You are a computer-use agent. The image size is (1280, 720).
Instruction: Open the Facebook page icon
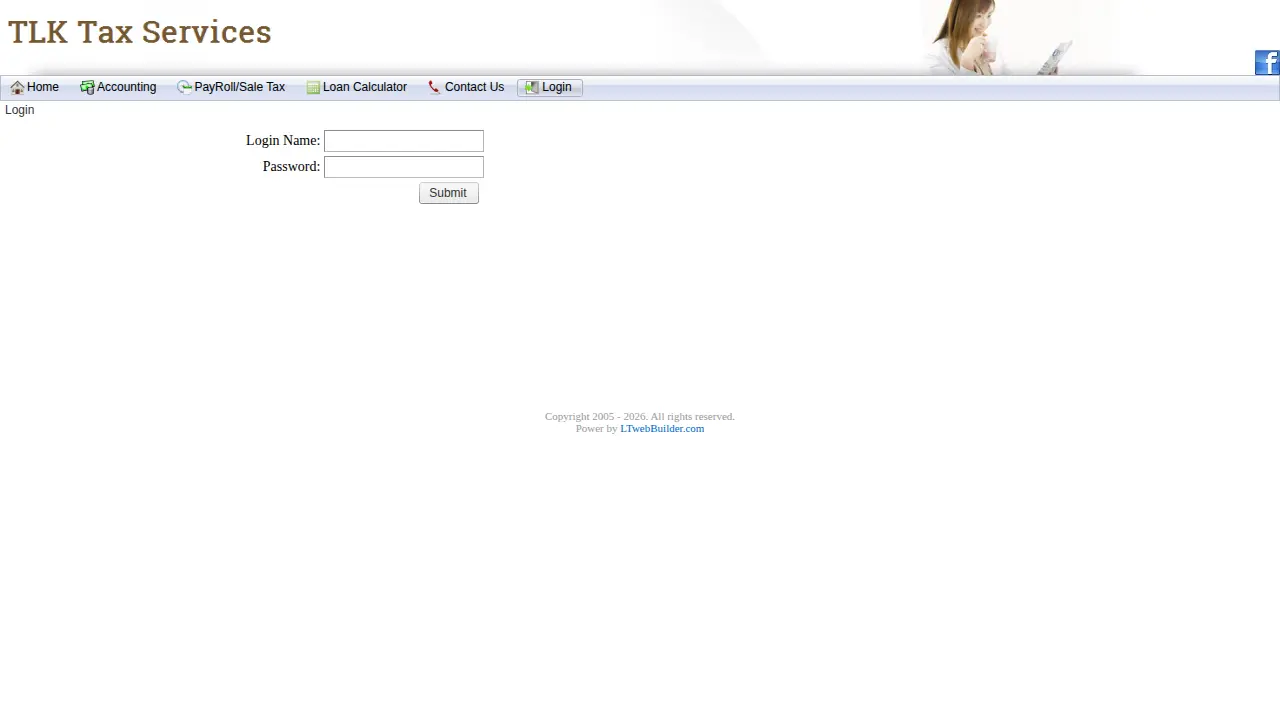[1267, 62]
